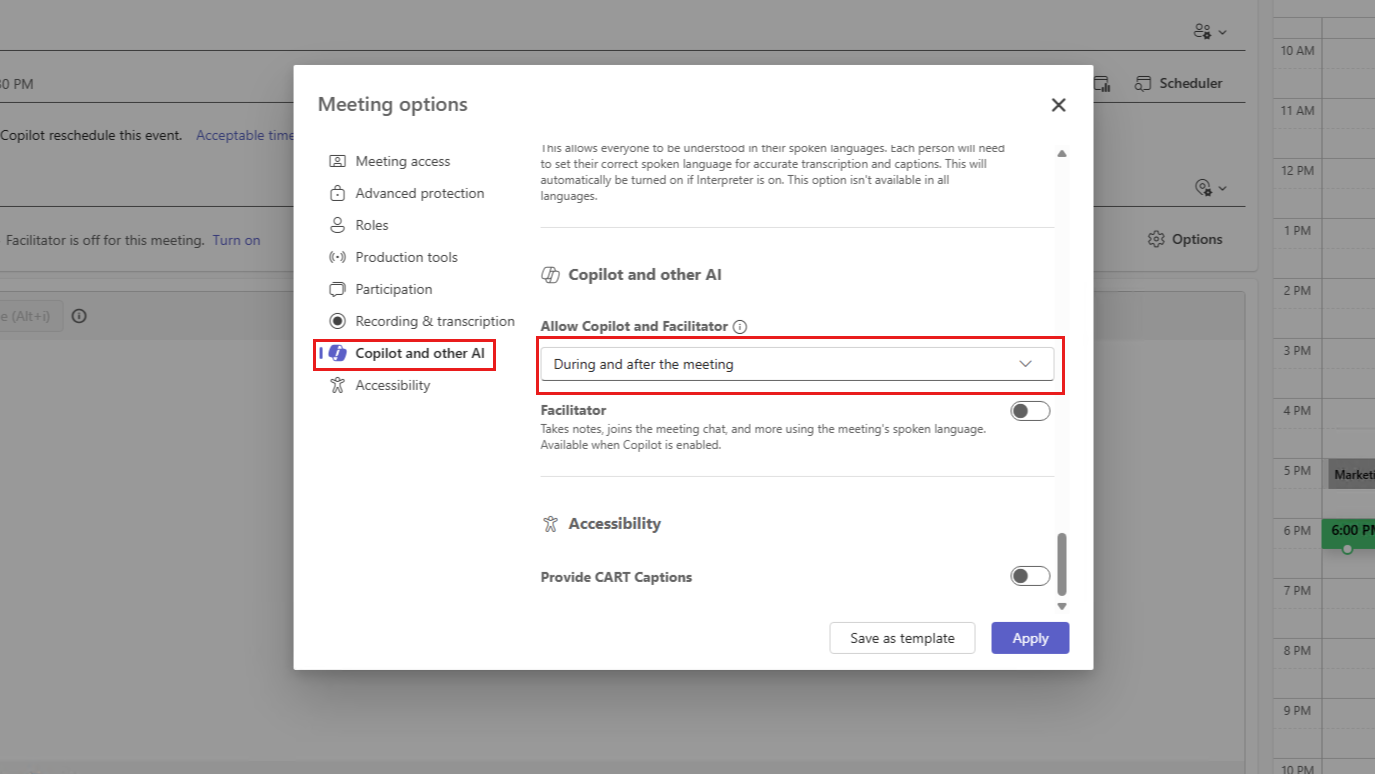Image resolution: width=1375 pixels, height=774 pixels.
Task: Select Roles in the sidebar
Action: 372,225
